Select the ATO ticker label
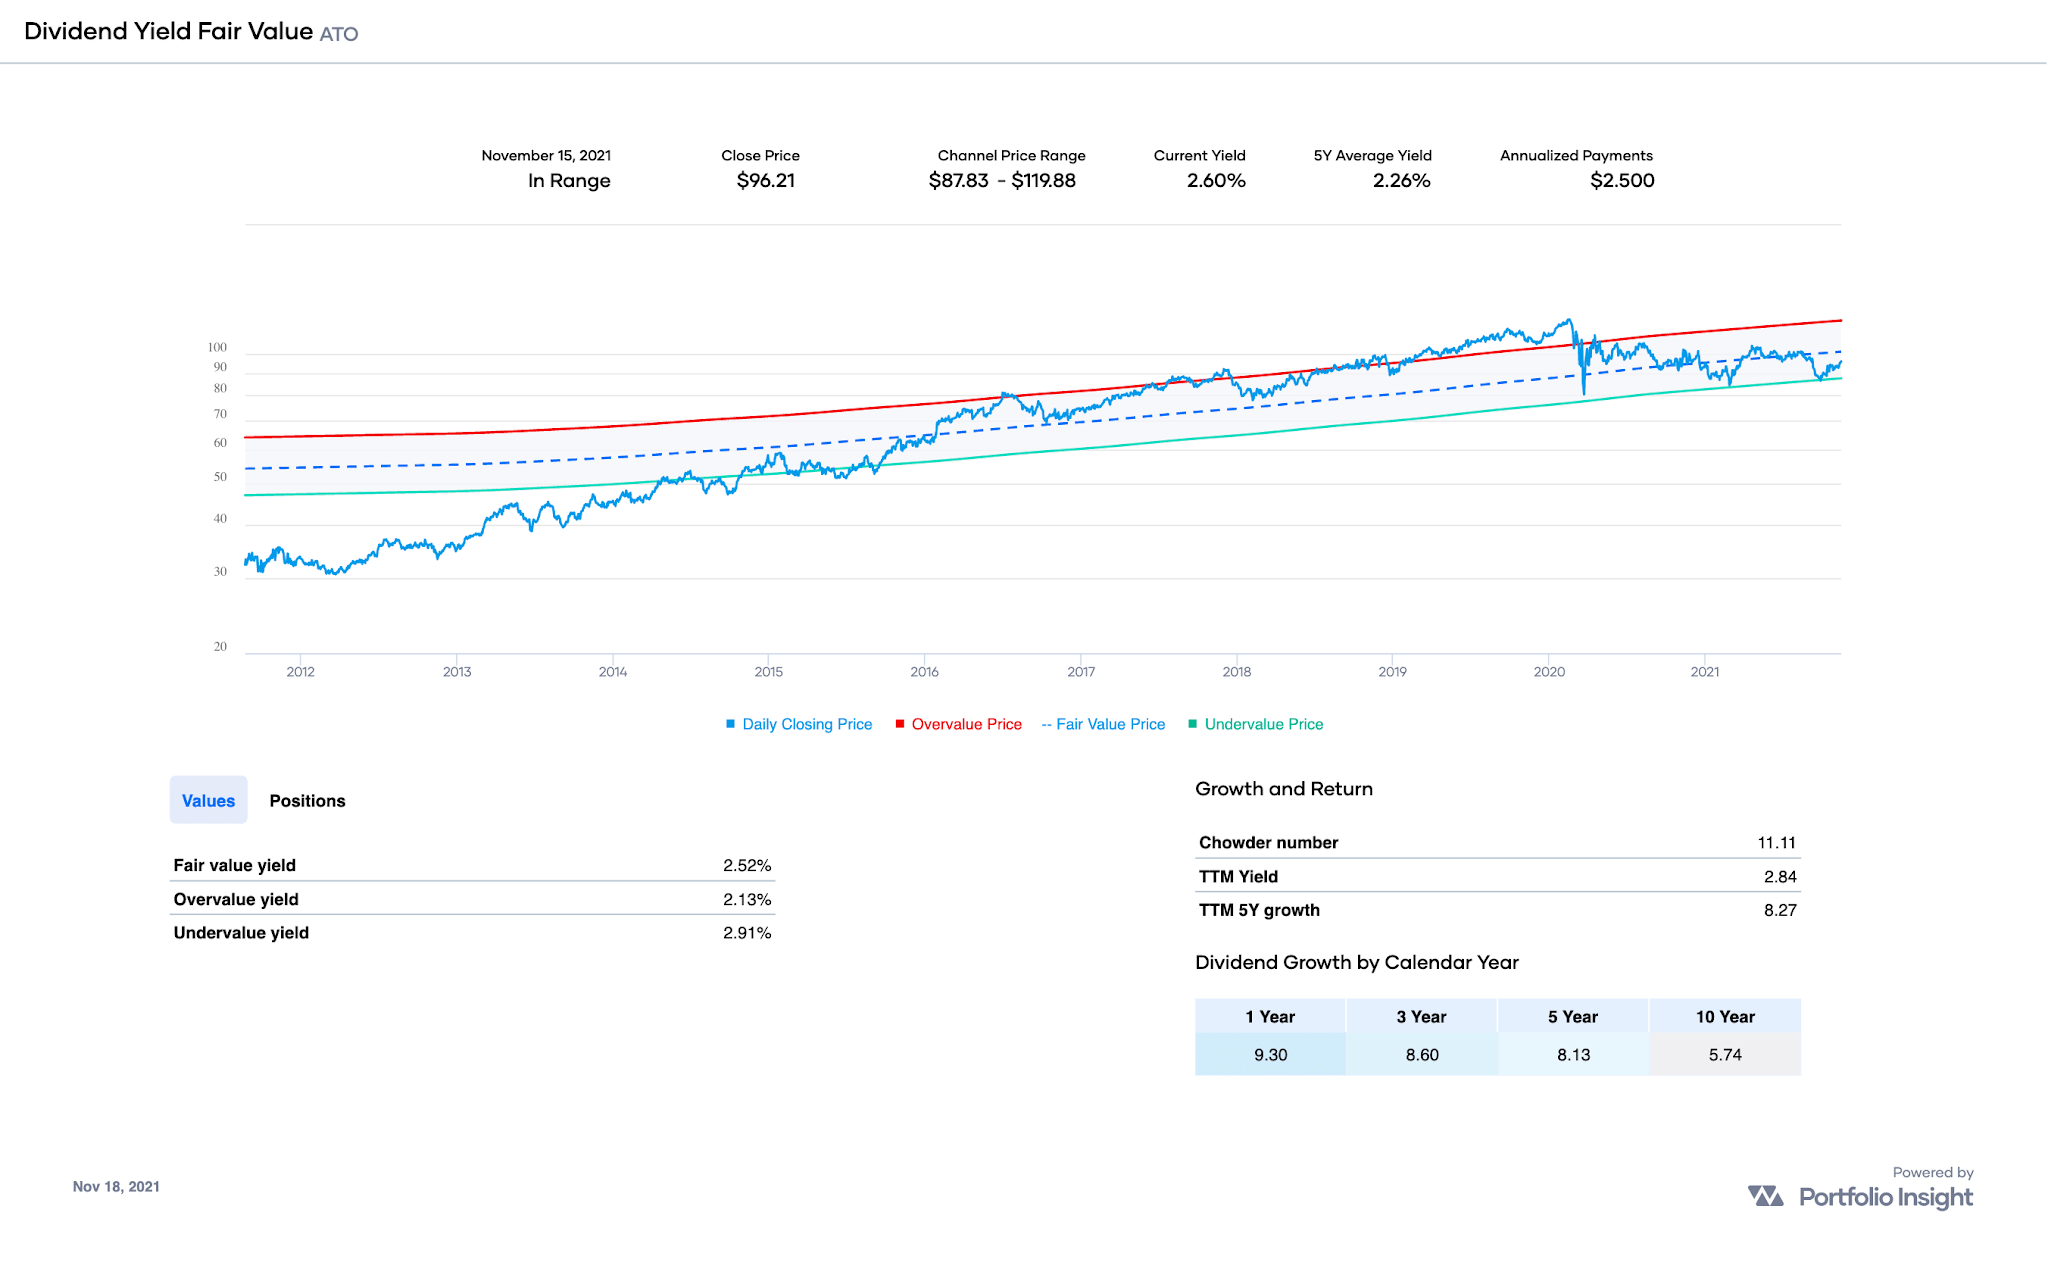Image resolution: width=2048 pixels, height=1275 pixels. 339,34
